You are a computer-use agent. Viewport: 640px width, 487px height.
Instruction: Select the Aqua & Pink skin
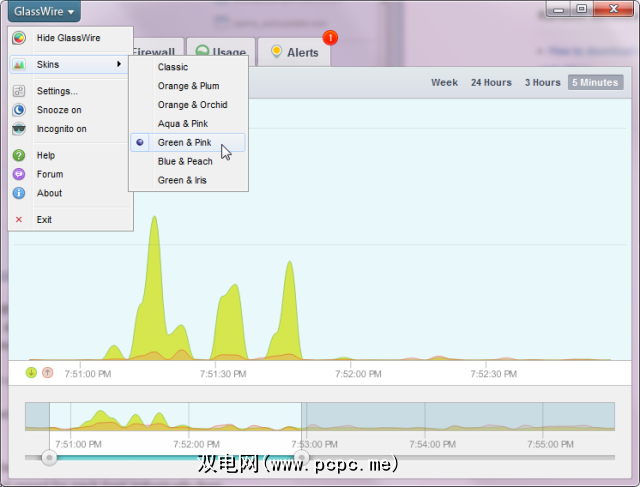188,124
